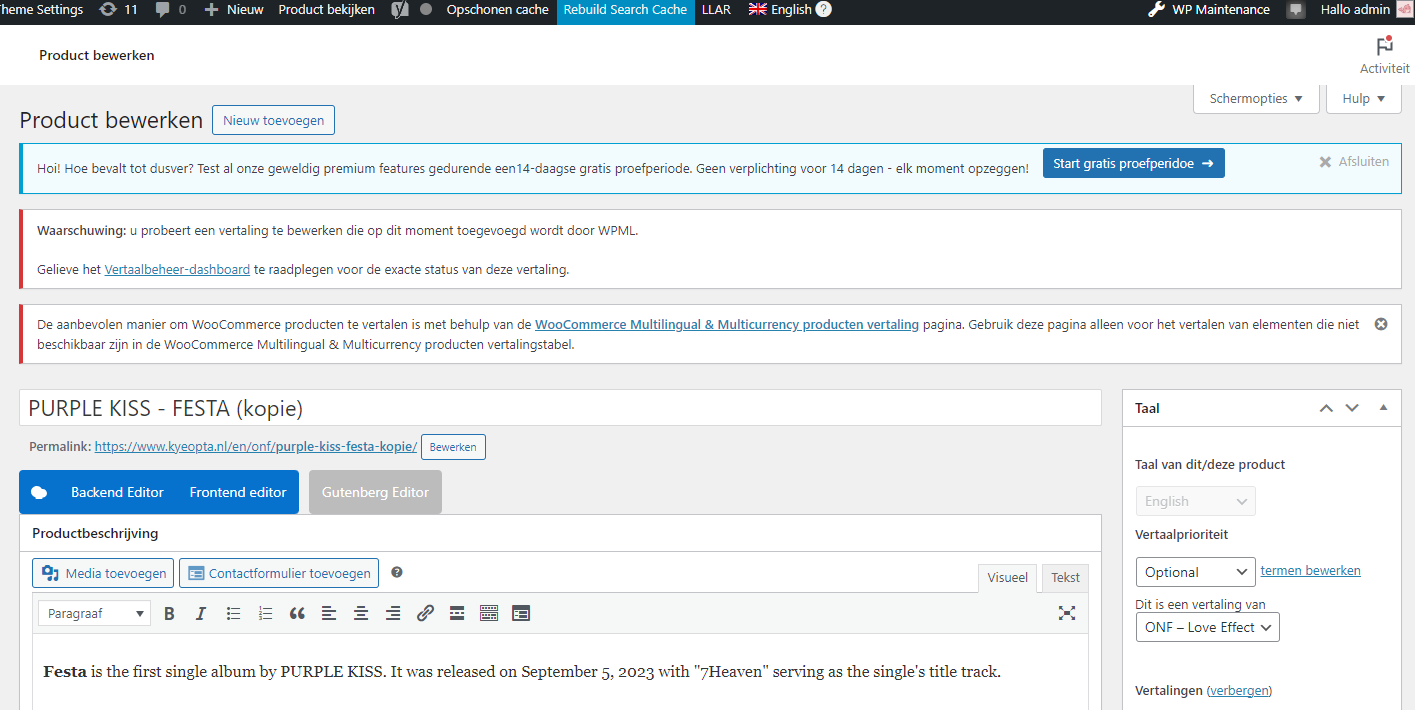Screen dimensions: 1415x710
Task: Open the LLAR admin bar item
Action: (716, 10)
